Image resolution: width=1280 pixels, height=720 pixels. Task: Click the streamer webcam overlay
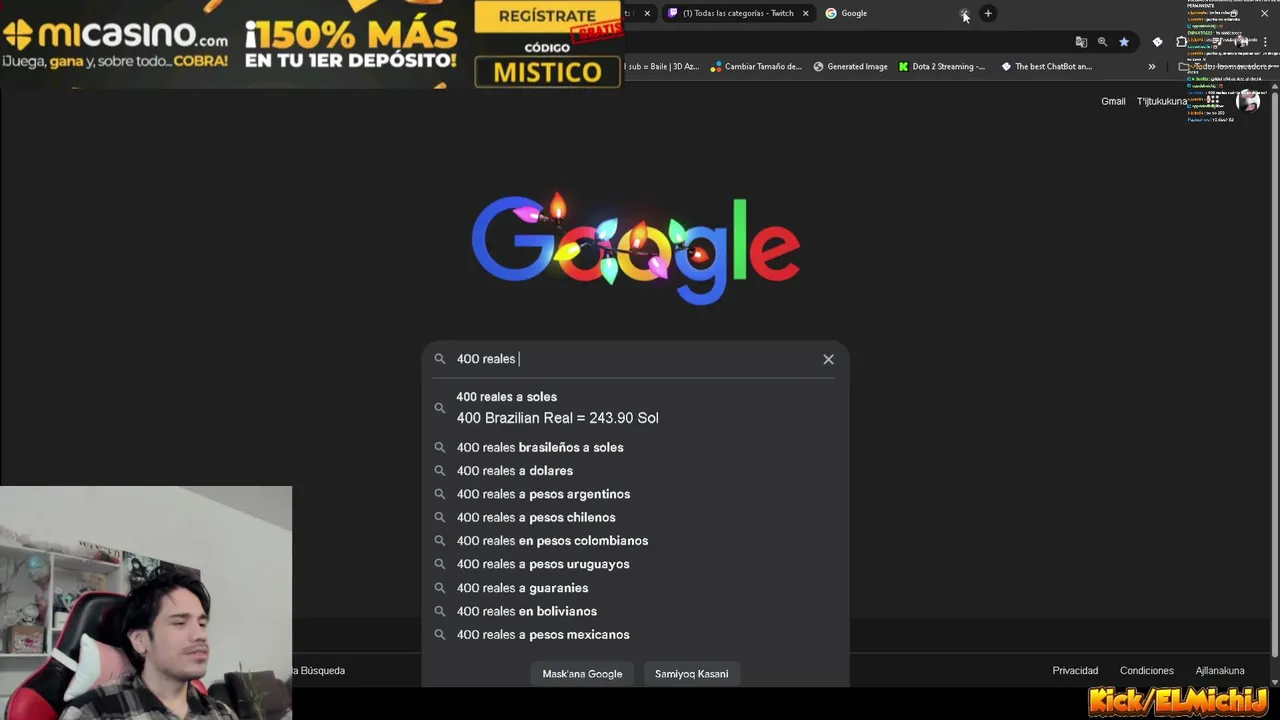coord(146,603)
